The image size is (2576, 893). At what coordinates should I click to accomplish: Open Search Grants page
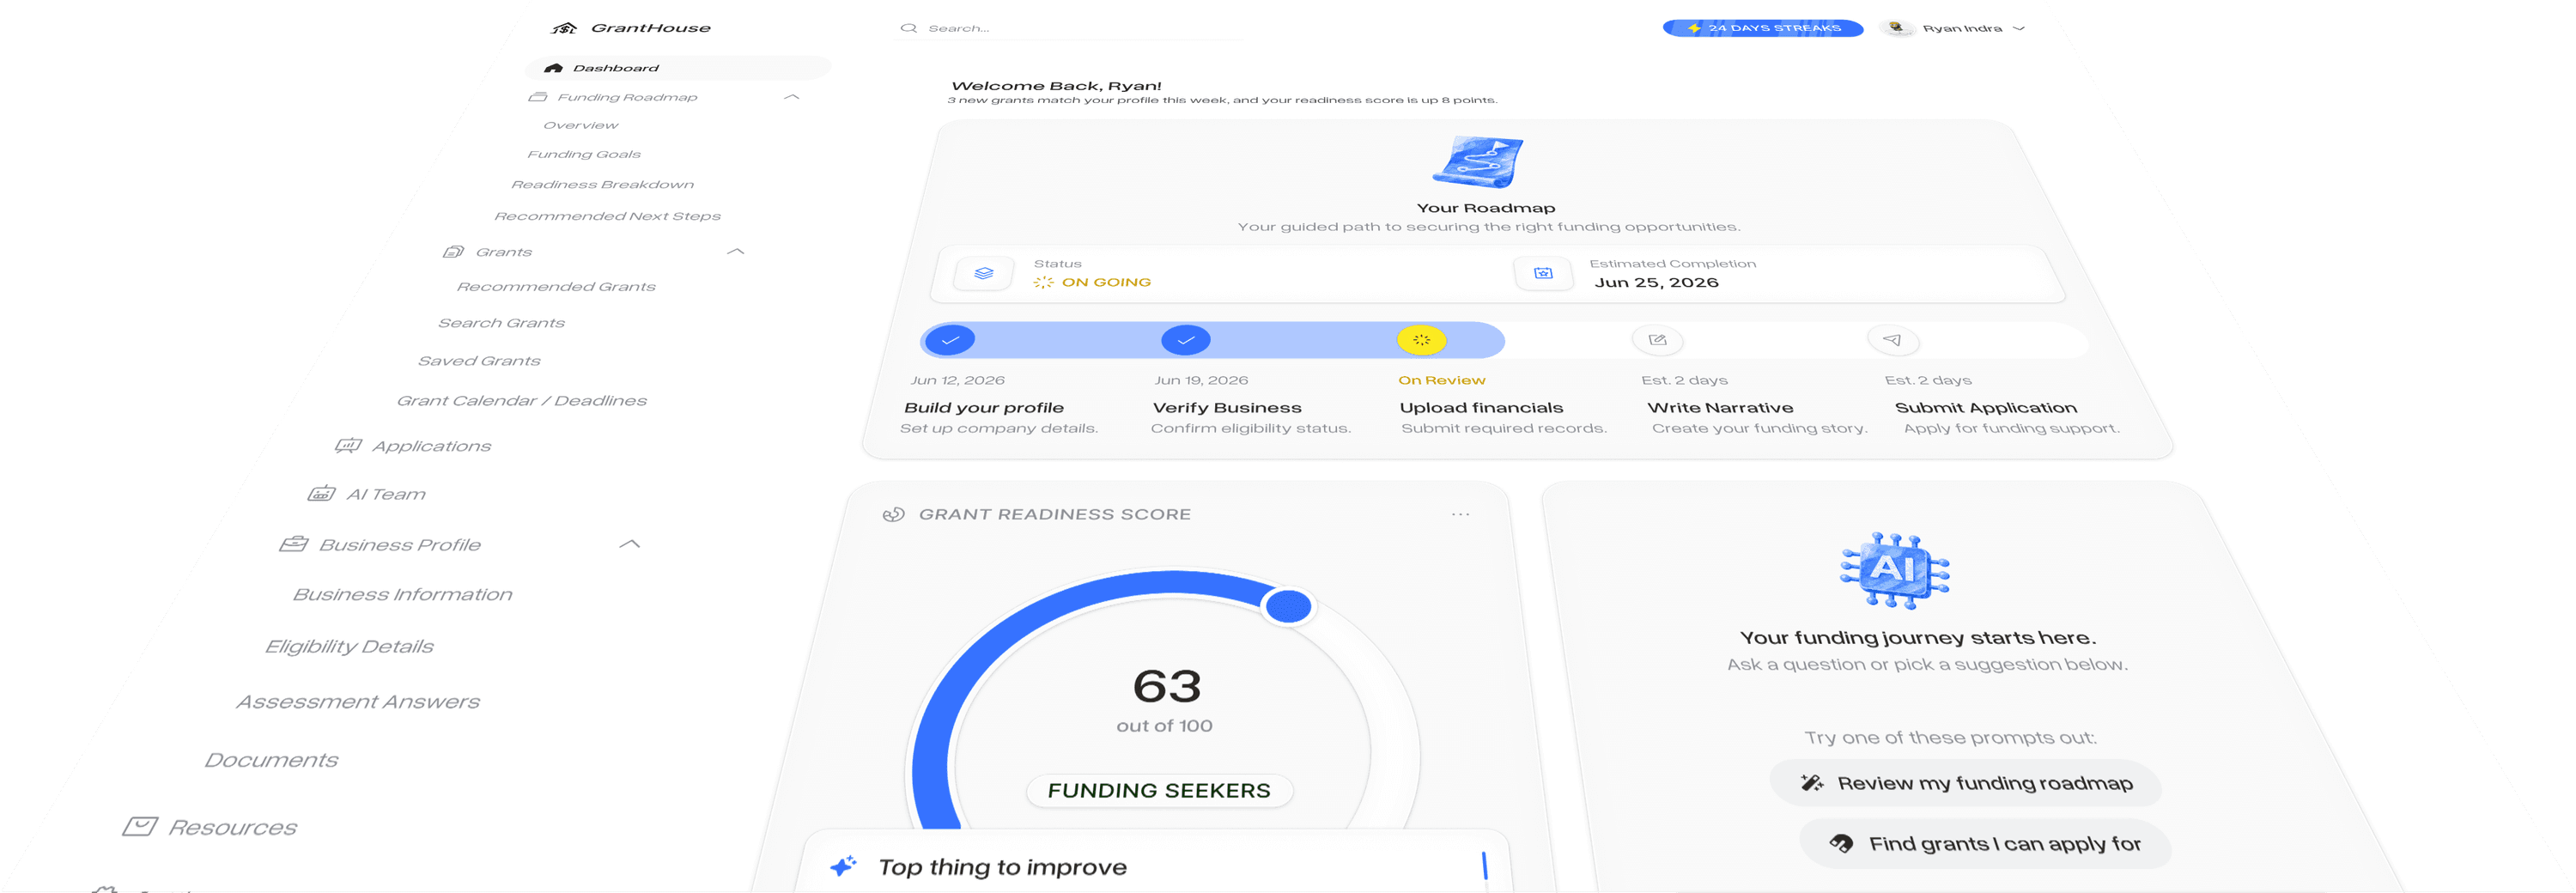pyautogui.click(x=501, y=323)
